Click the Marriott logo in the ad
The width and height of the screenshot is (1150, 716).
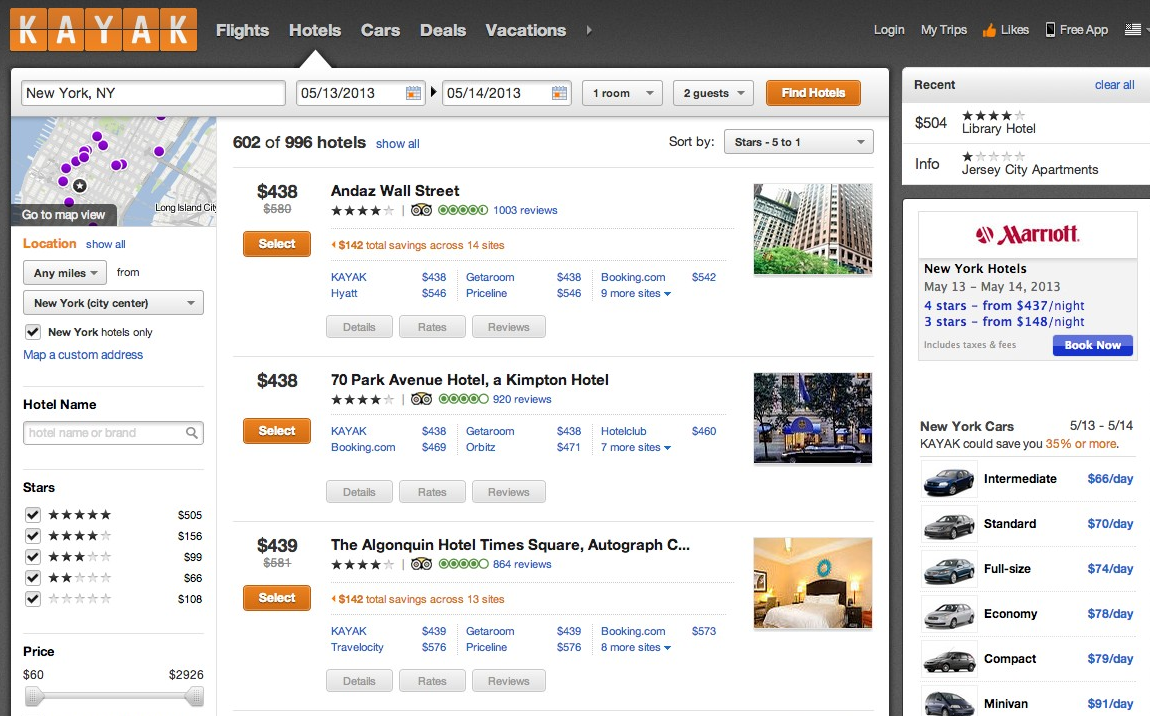click(x=1027, y=235)
